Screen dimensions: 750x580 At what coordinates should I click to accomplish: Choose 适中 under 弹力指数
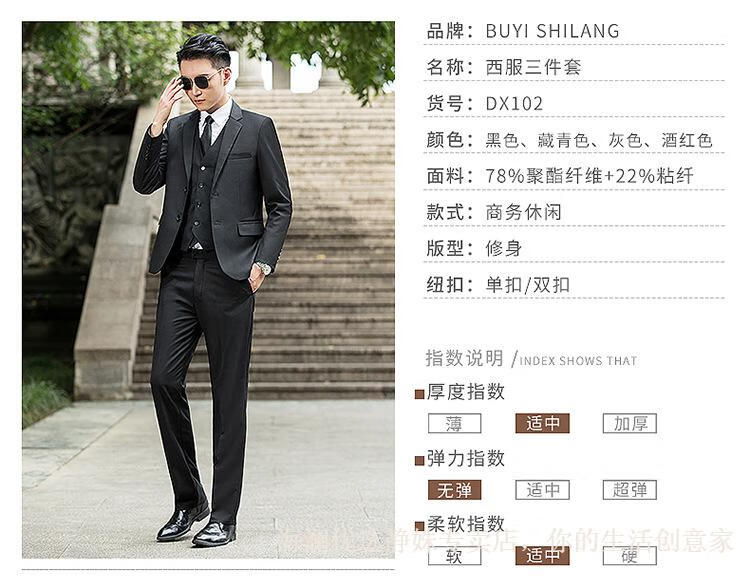[x=542, y=490]
